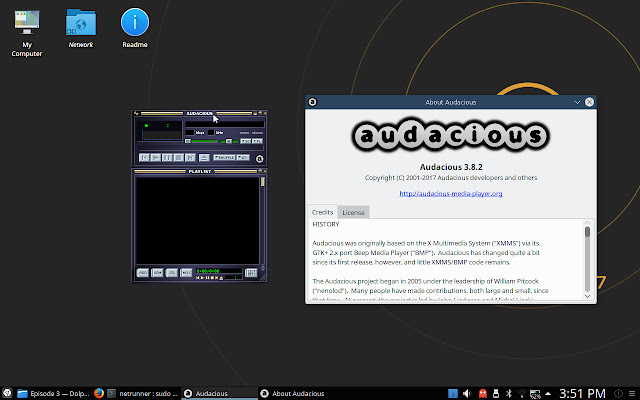640x400 pixels.
Task: Start playback with the large Play button
Action: coord(156,158)
